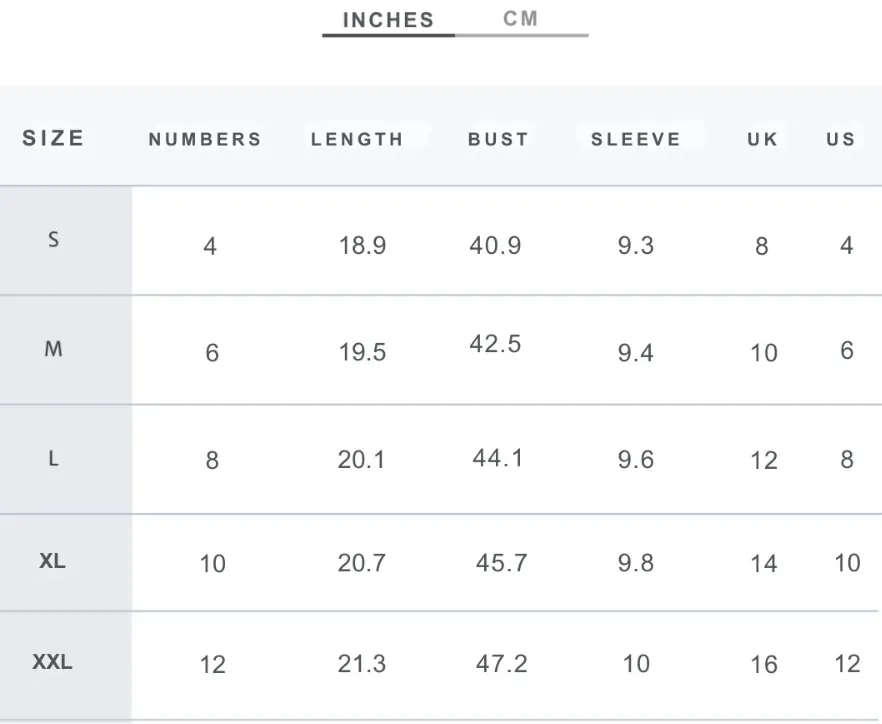This screenshot has height=724, width=882.
Task: Click the UK size 14 cell
Action: click(764, 564)
